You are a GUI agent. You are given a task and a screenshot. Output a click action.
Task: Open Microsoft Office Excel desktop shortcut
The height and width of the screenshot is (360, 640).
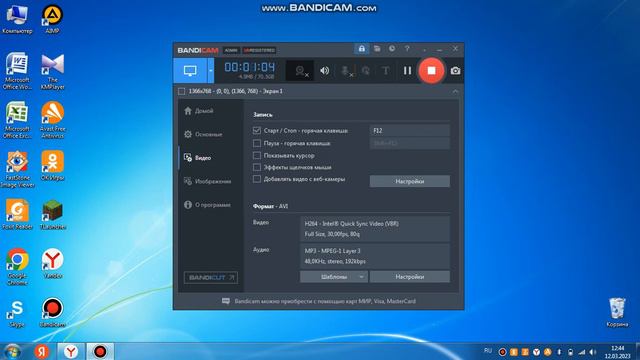[17, 120]
